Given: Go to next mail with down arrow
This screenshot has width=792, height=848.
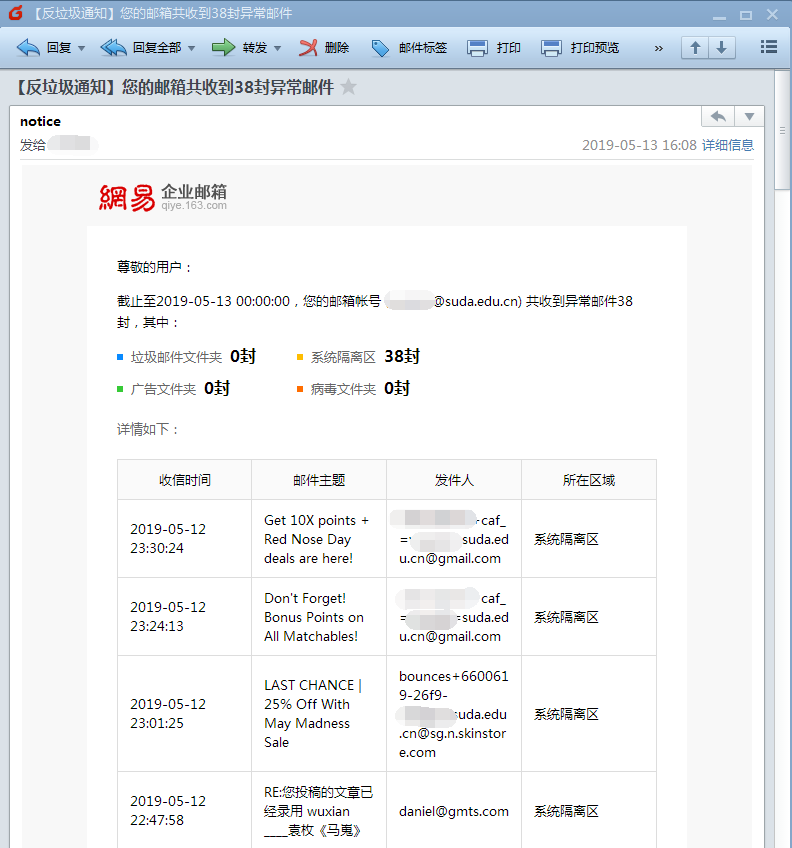Looking at the screenshot, I should pos(720,48).
